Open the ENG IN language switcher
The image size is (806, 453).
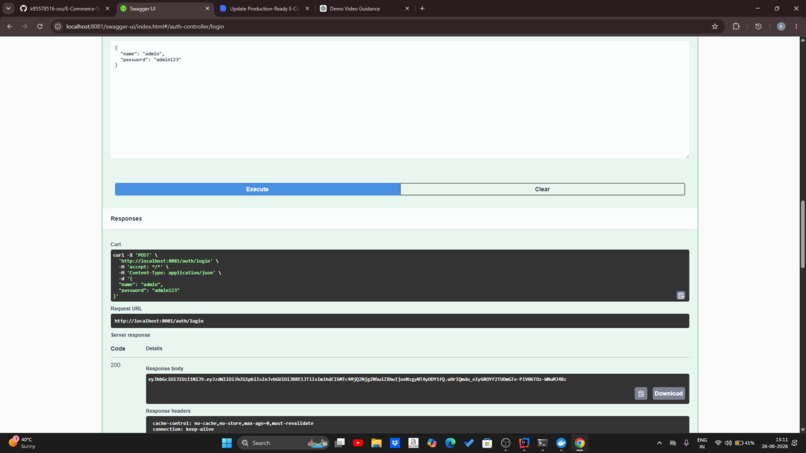pyautogui.click(x=702, y=443)
